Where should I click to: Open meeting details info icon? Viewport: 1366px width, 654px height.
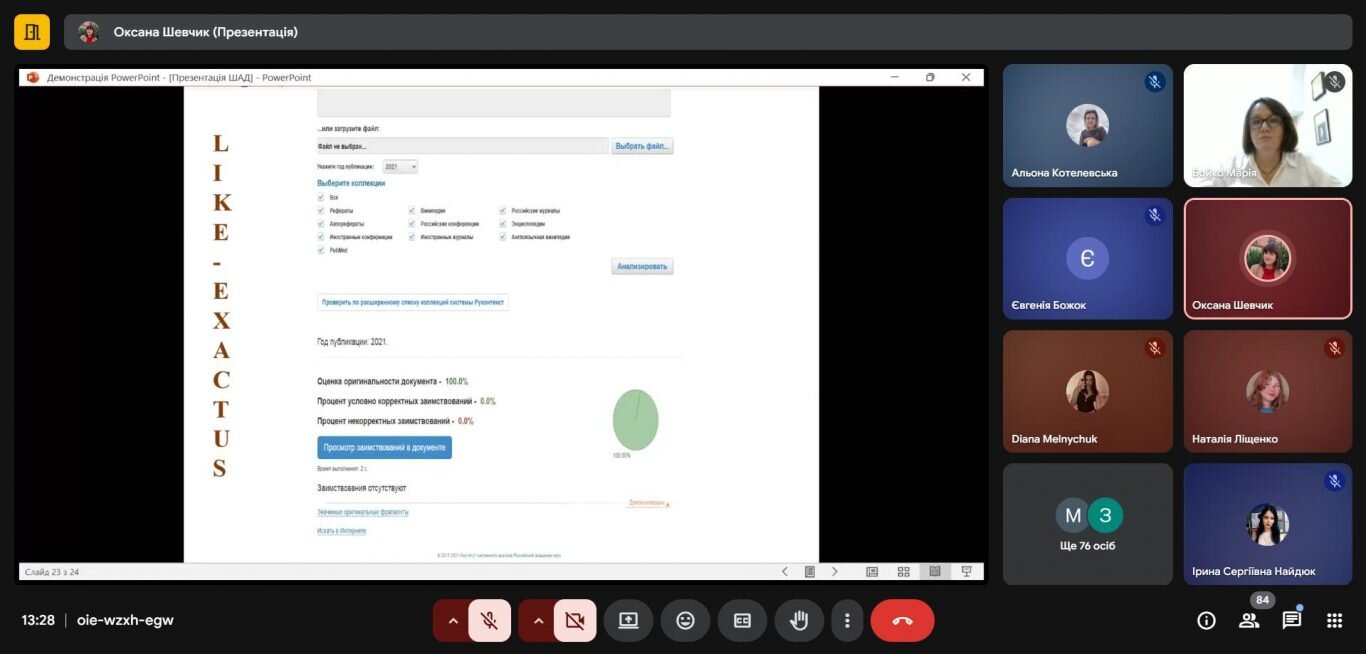[1206, 620]
